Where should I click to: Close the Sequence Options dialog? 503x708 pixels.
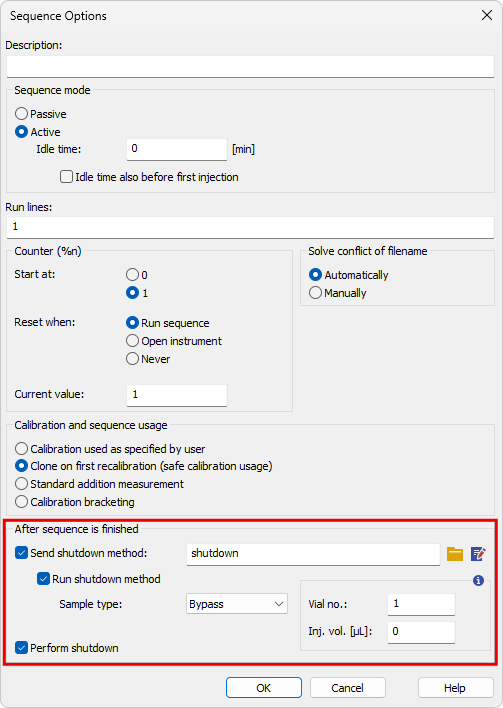point(487,15)
